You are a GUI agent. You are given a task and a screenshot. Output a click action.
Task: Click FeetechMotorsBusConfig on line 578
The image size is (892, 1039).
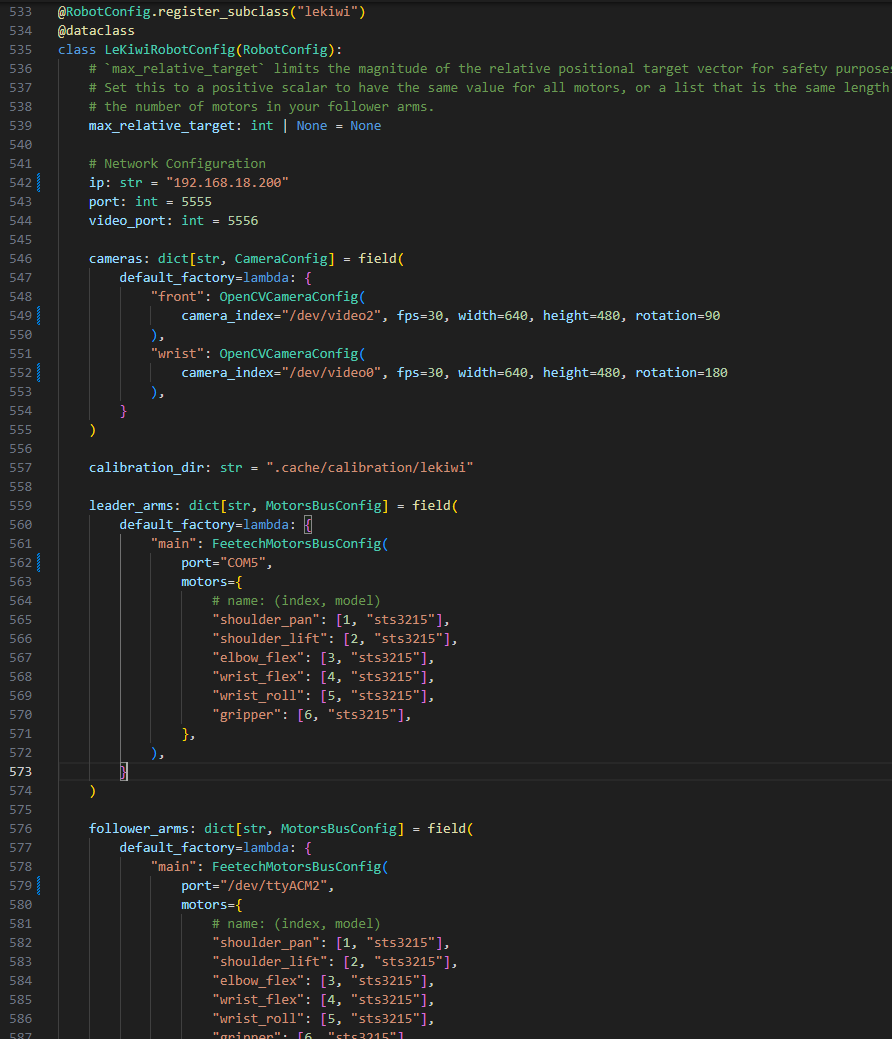[x=296, y=867]
